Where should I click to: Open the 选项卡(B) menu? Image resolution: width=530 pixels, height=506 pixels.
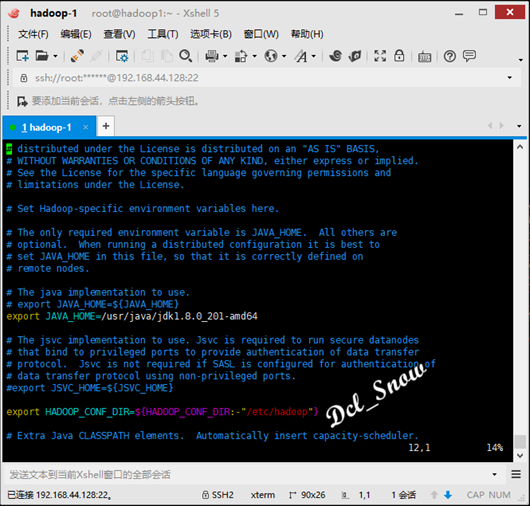point(211,34)
